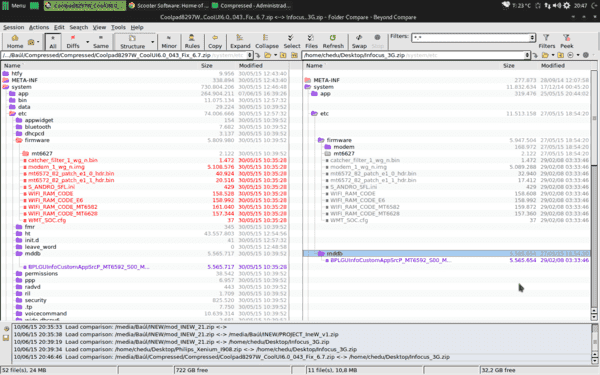Select left file WIFI_RAM_CODE_MT6582
Screen dimensions: 600x375
(x=62, y=207)
